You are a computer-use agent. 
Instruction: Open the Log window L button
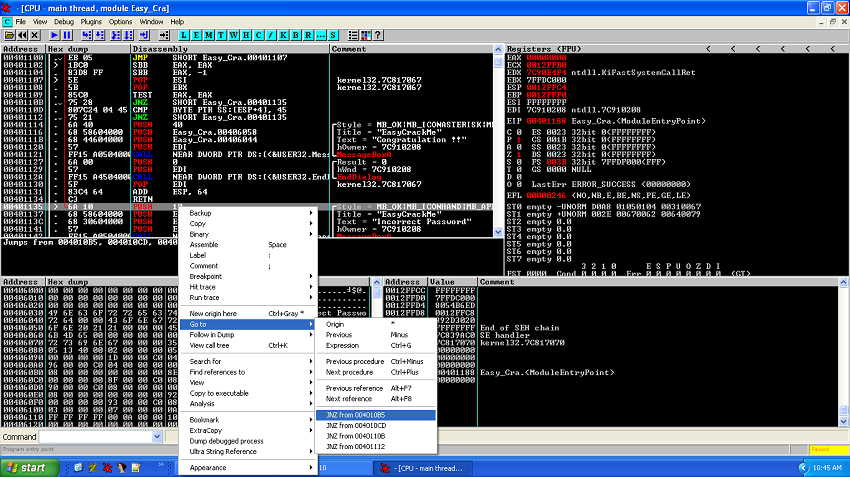[184, 35]
